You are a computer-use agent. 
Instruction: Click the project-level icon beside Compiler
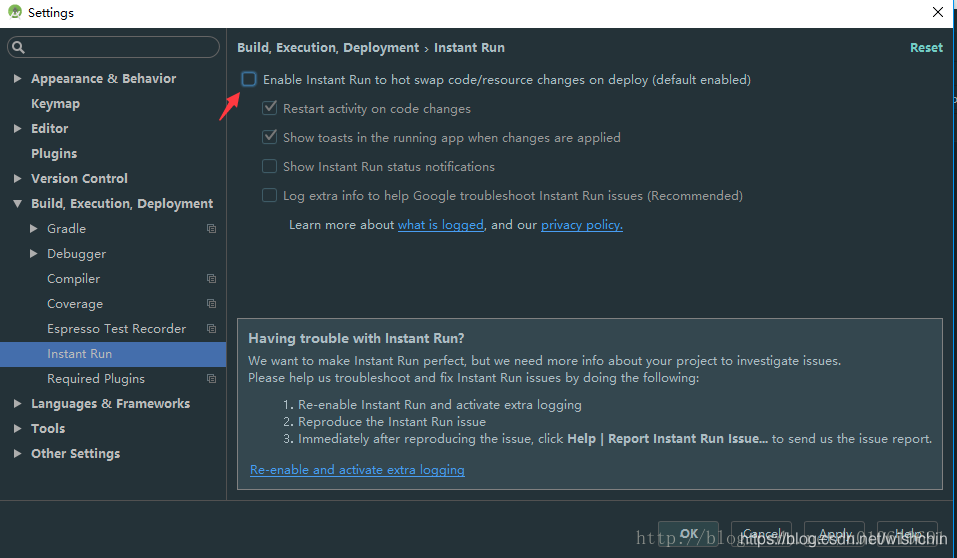[x=211, y=278]
